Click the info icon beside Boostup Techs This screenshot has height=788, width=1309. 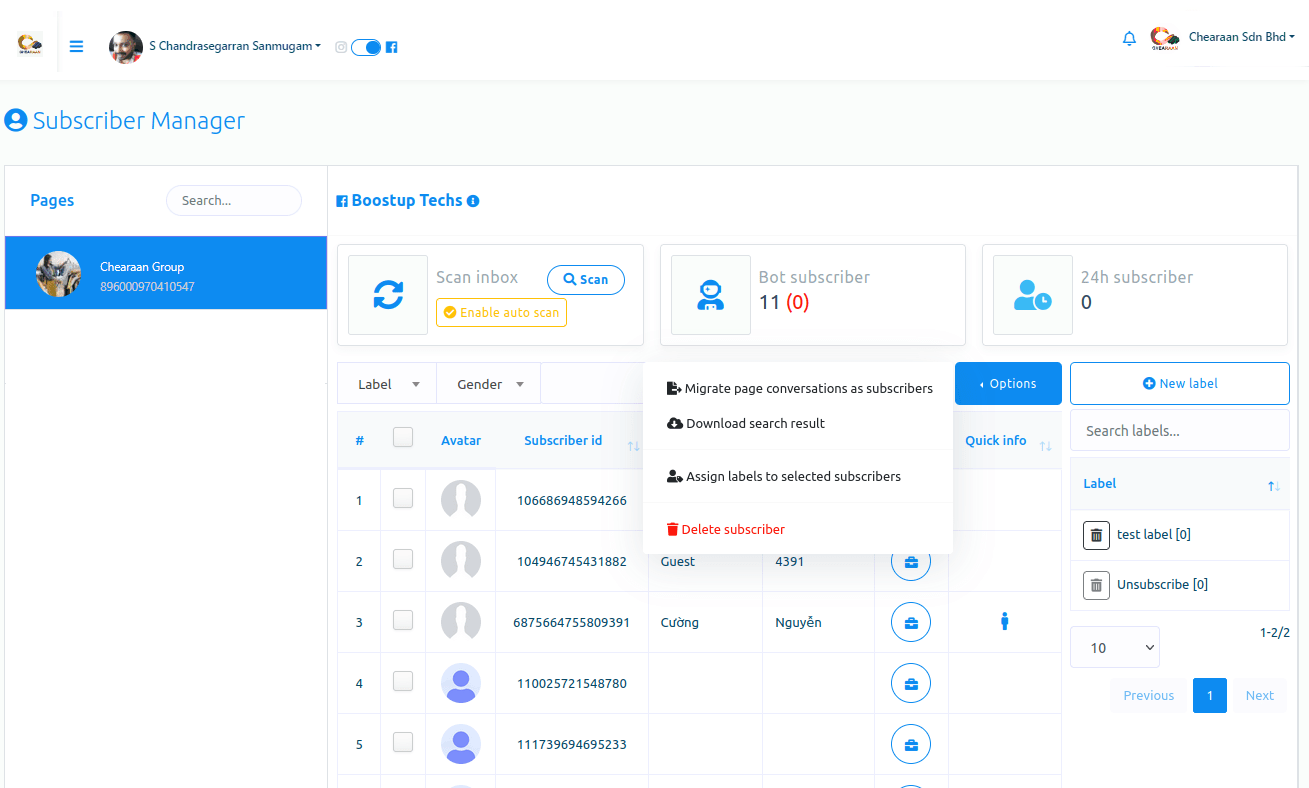point(473,201)
